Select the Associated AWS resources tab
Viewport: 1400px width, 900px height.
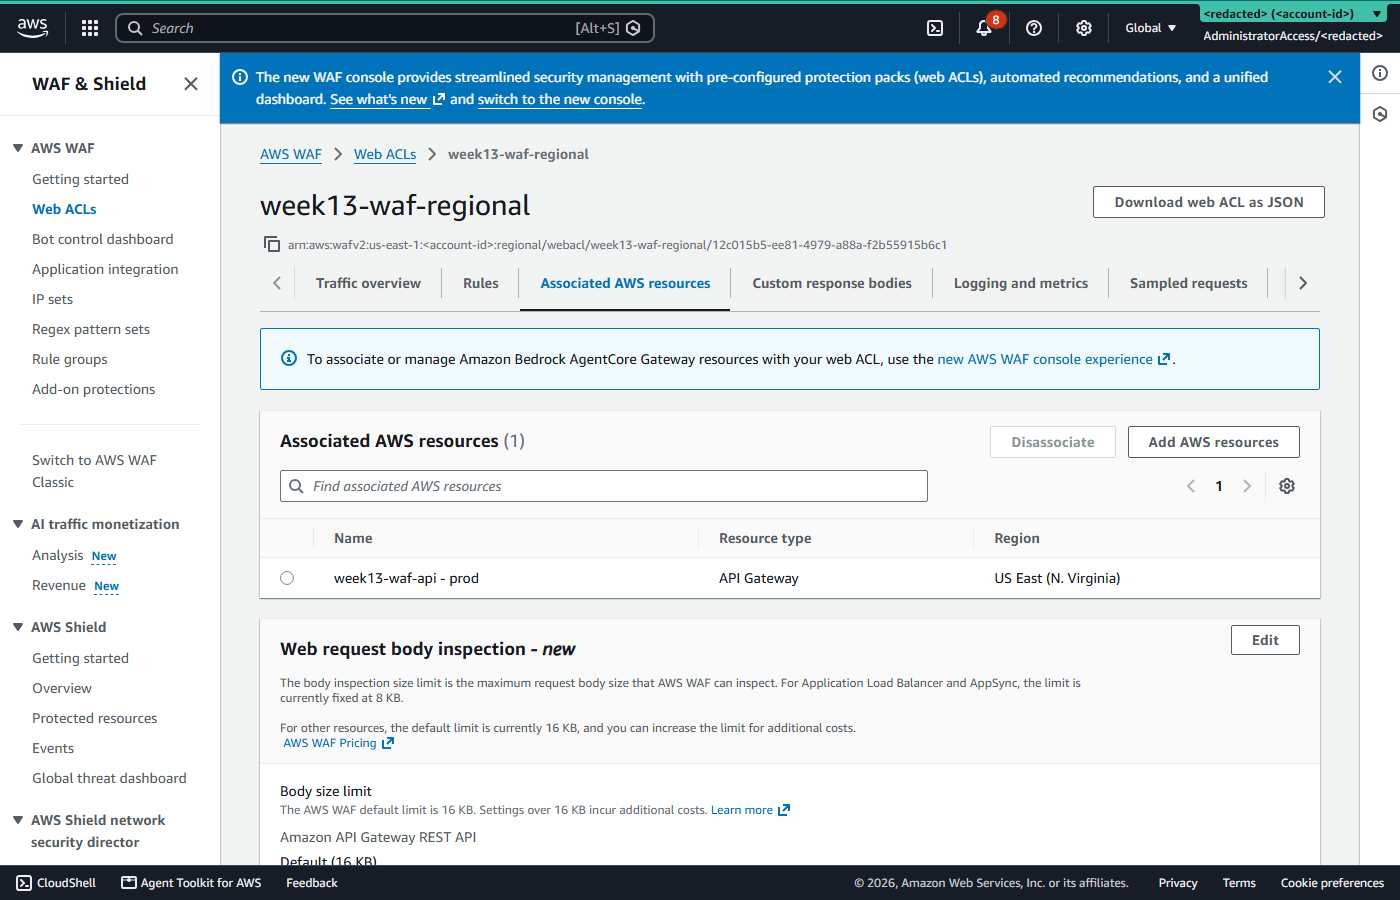(x=626, y=283)
